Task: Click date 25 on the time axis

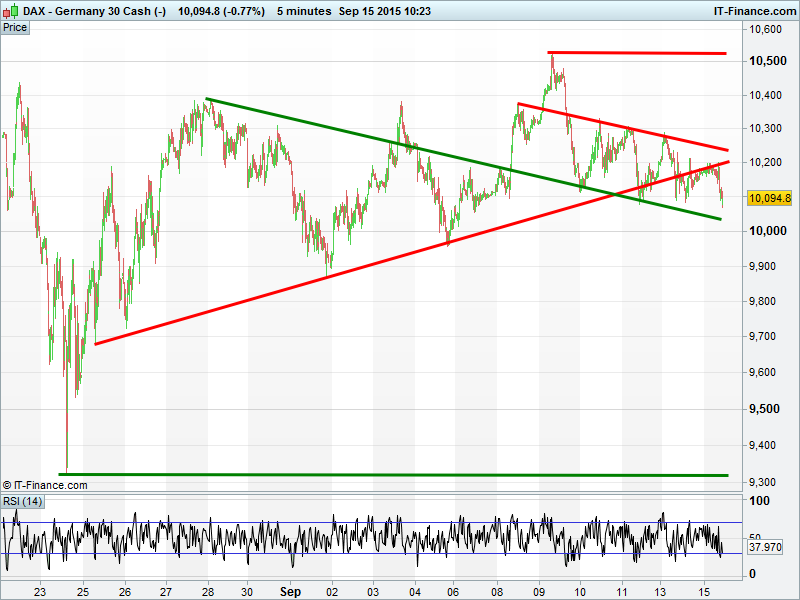Action: [83, 592]
